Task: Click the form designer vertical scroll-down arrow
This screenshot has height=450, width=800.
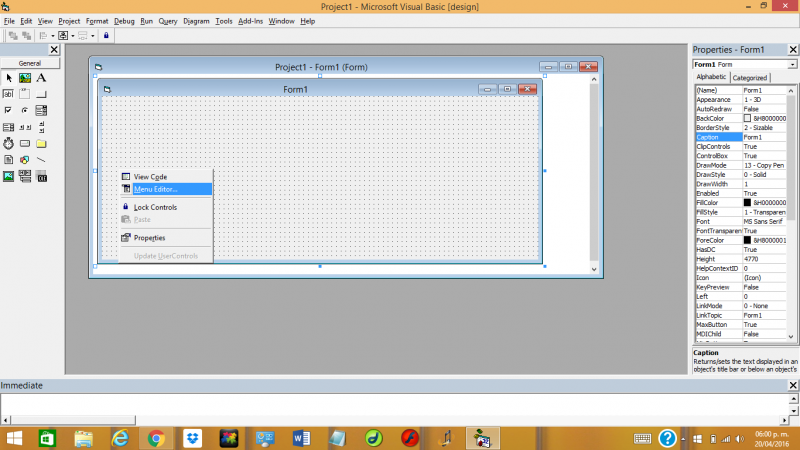Action: (594, 269)
